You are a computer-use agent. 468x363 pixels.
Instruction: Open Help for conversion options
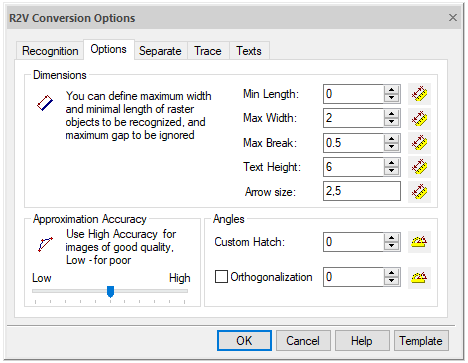click(362, 341)
